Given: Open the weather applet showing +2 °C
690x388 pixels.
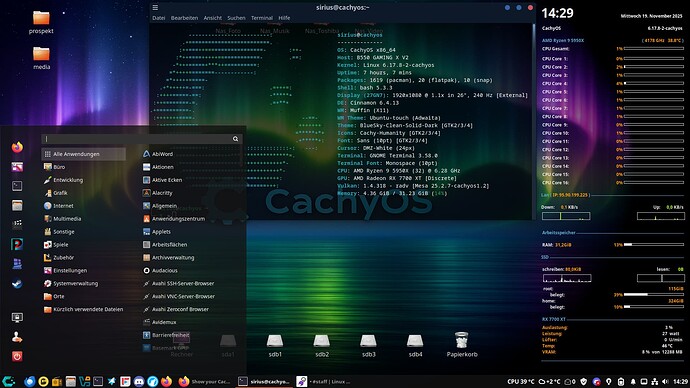Looking at the screenshot, I should coord(549,381).
